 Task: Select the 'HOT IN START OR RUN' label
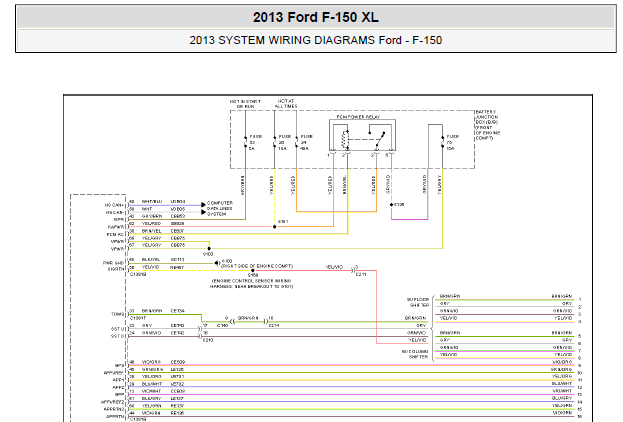[245, 104]
